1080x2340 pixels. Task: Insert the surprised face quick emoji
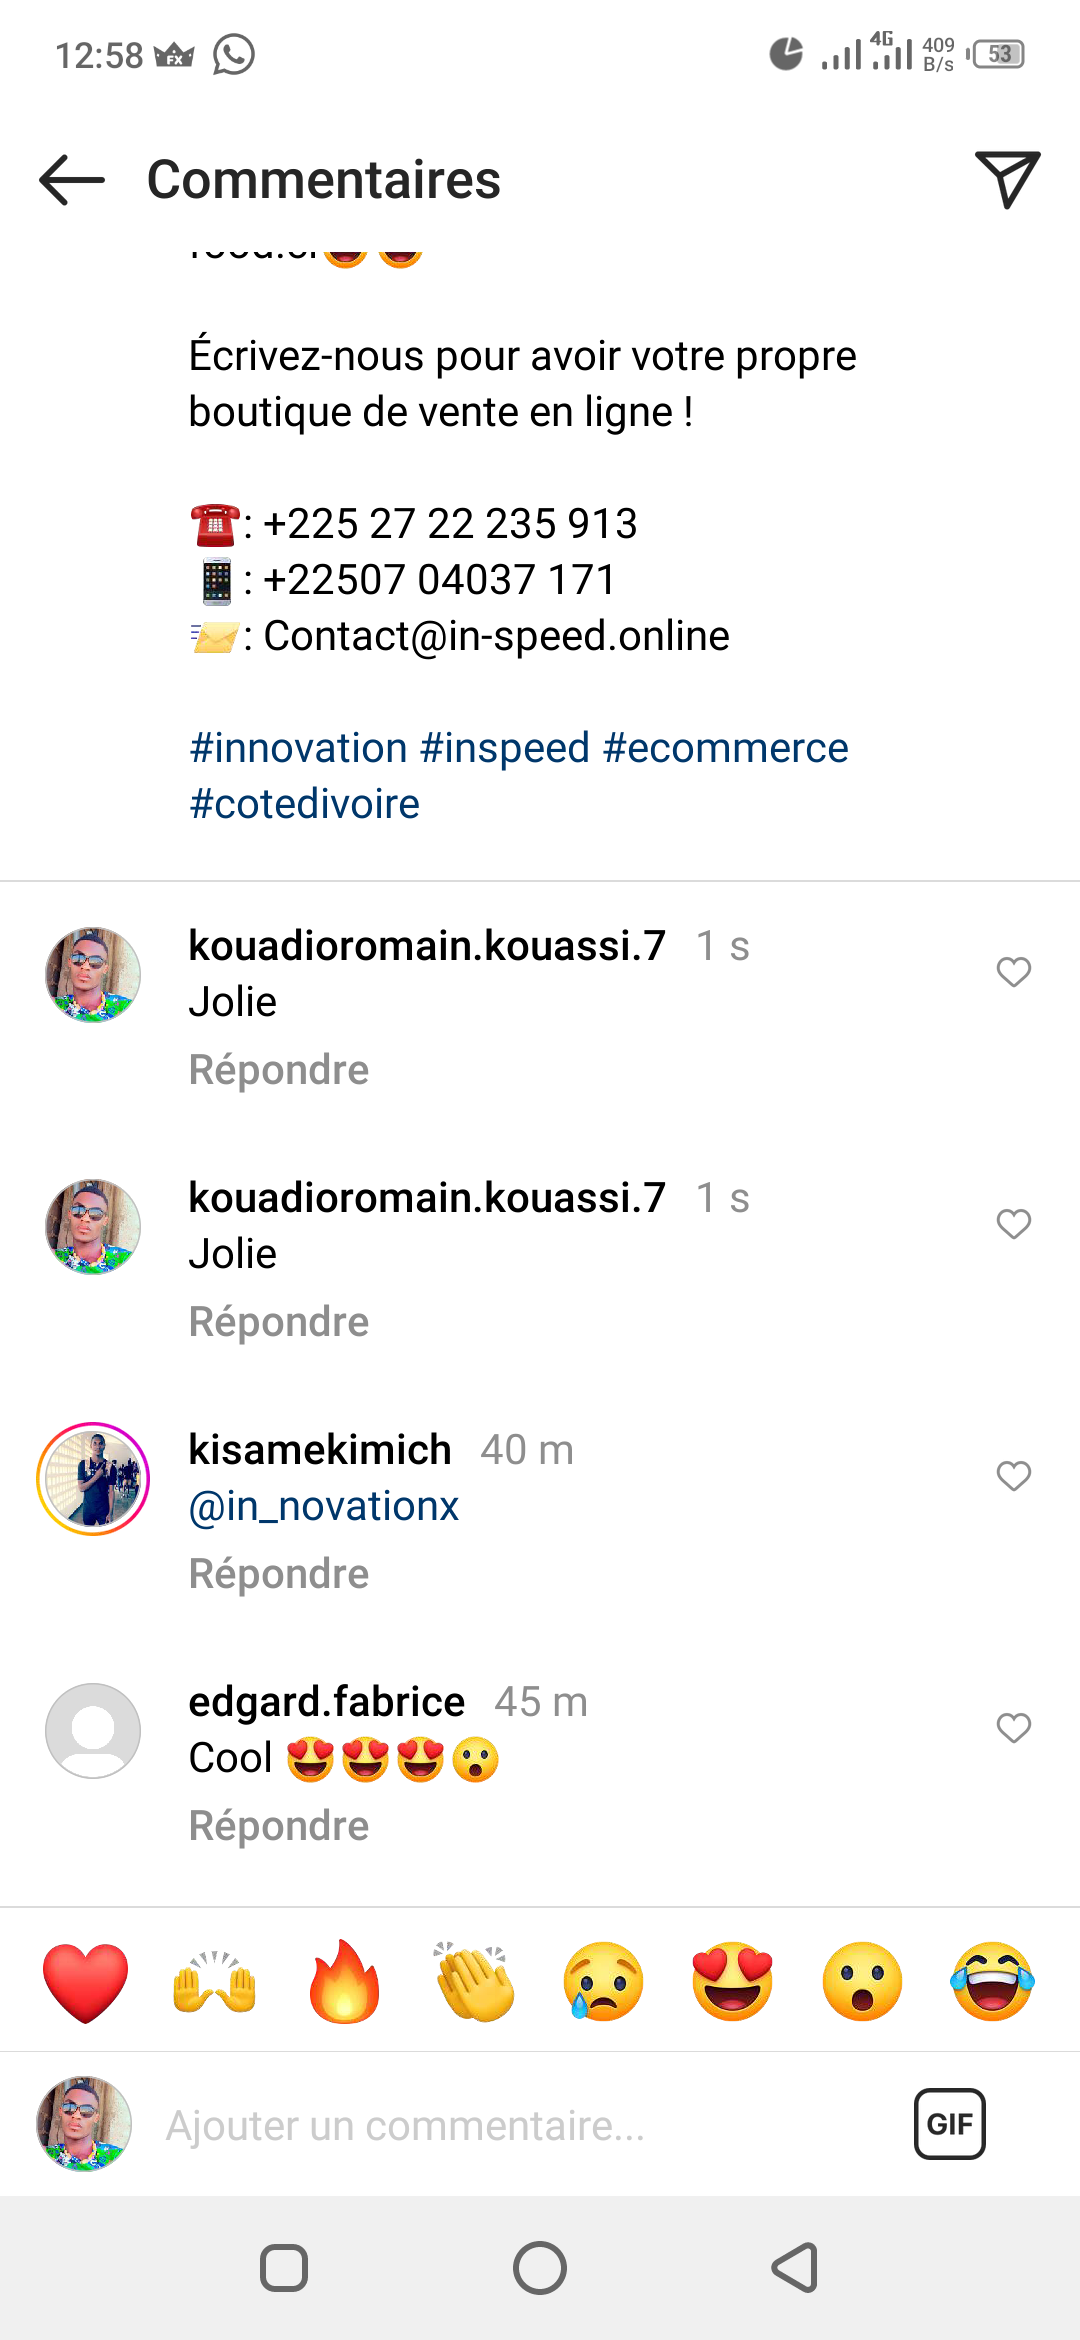862,1982
